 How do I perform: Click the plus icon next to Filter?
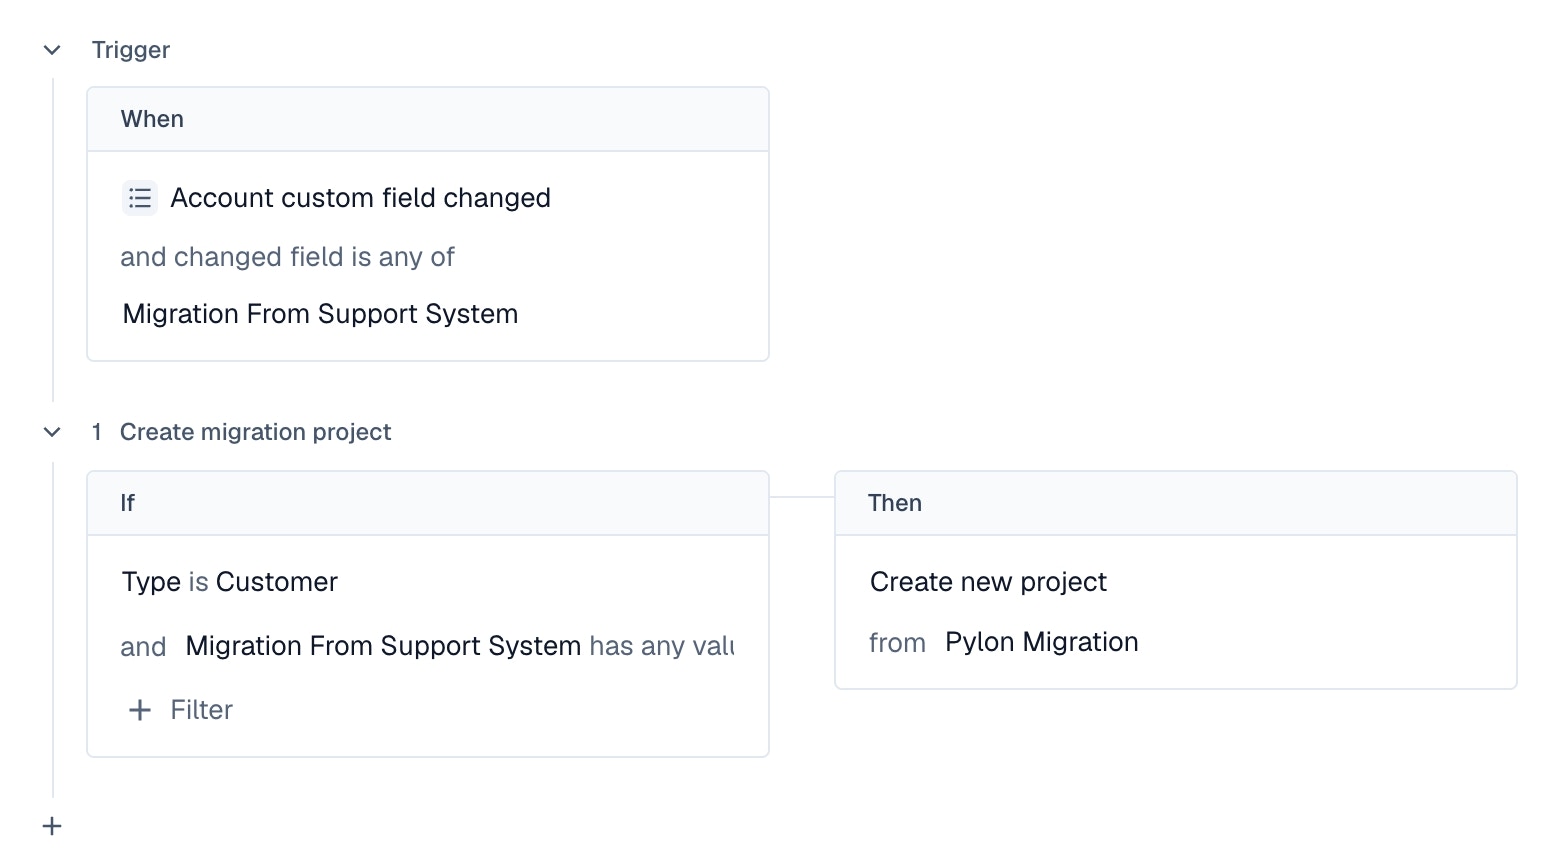coord(140,710)
